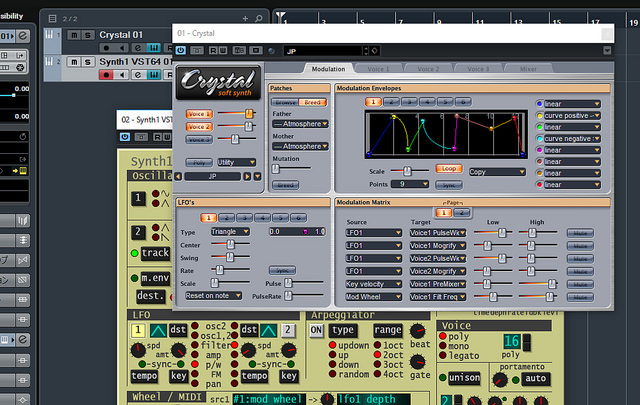Open track list layout icon beside 2 / 2

point(52,18)
